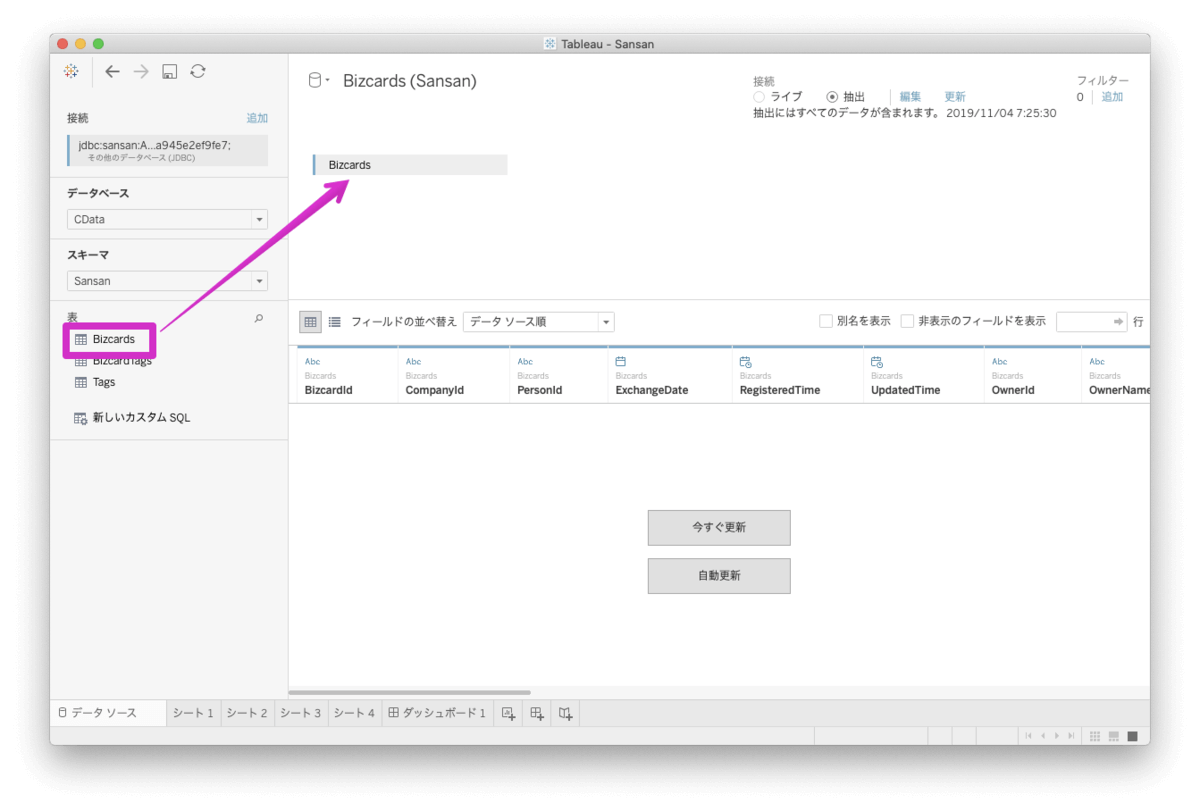This screenshot has width=1200, height=811.
Task: Add a new dashboard with the tab icon
Action: coord(537,713)
